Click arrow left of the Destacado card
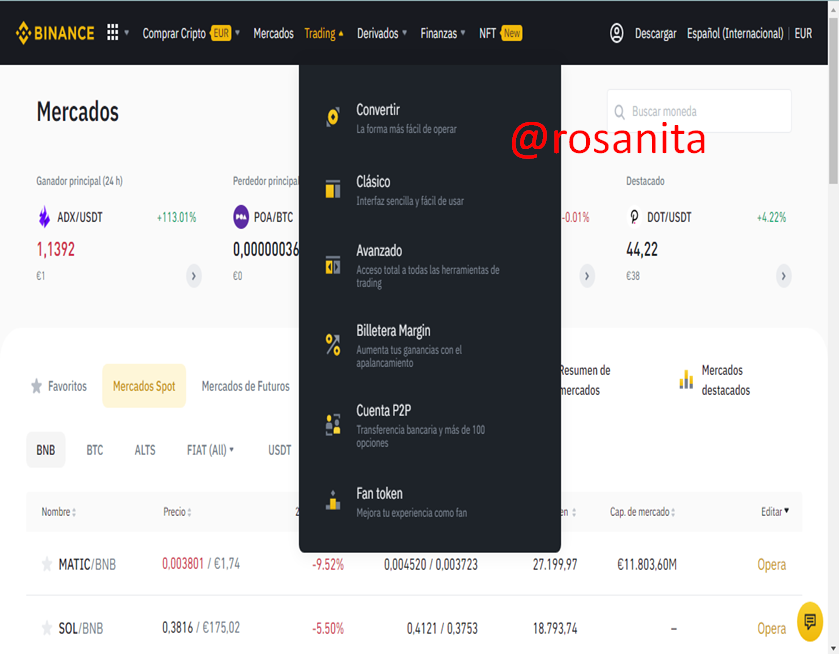Screen dimensions: 839x654 tap(587, 276)
